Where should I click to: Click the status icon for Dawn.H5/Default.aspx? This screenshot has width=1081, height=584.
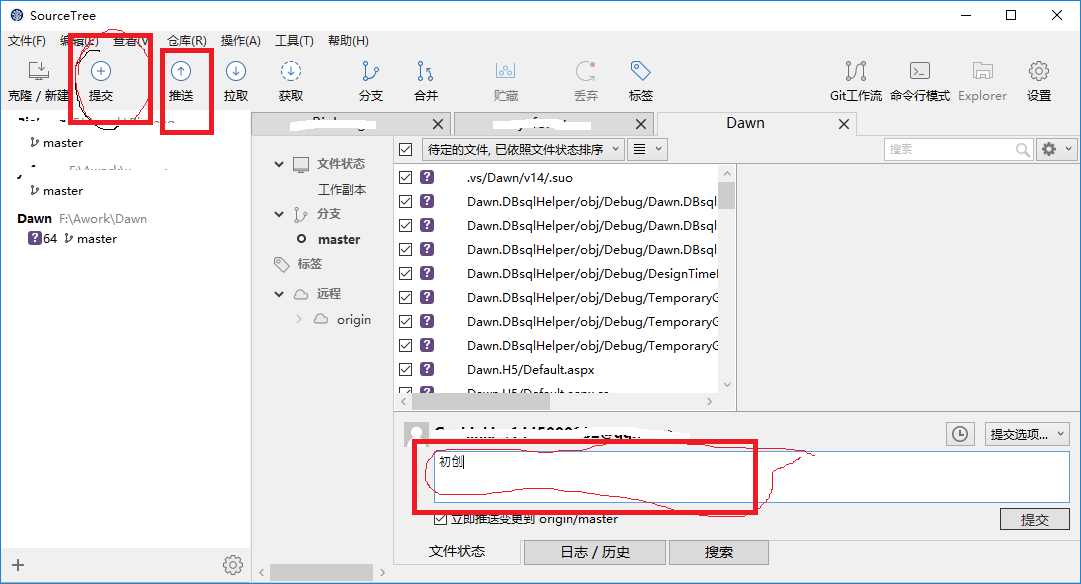coord(427,369)
